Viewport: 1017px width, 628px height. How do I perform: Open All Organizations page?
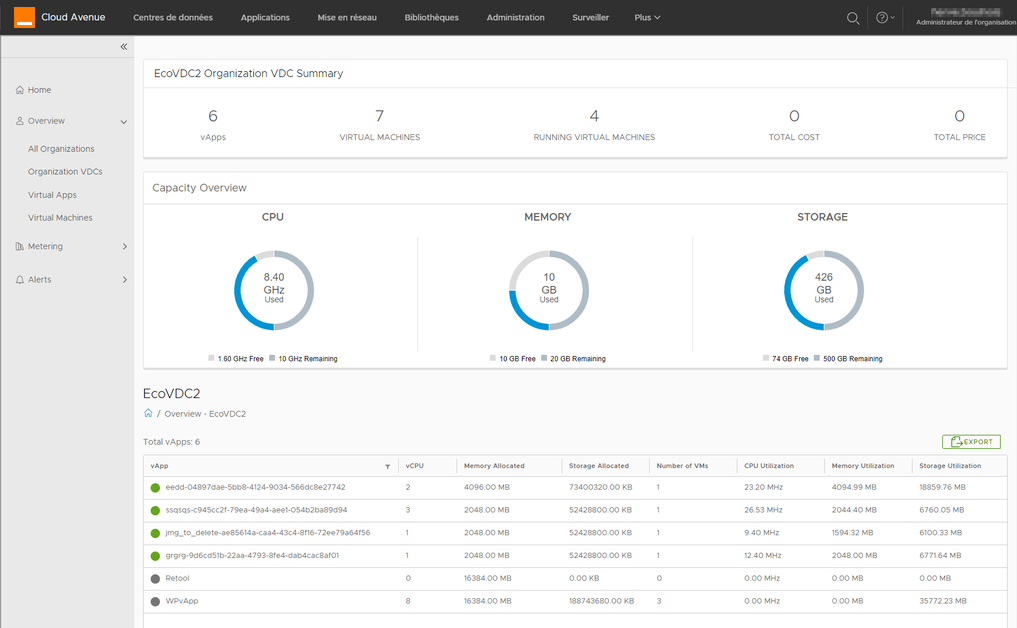click(61, 149)
